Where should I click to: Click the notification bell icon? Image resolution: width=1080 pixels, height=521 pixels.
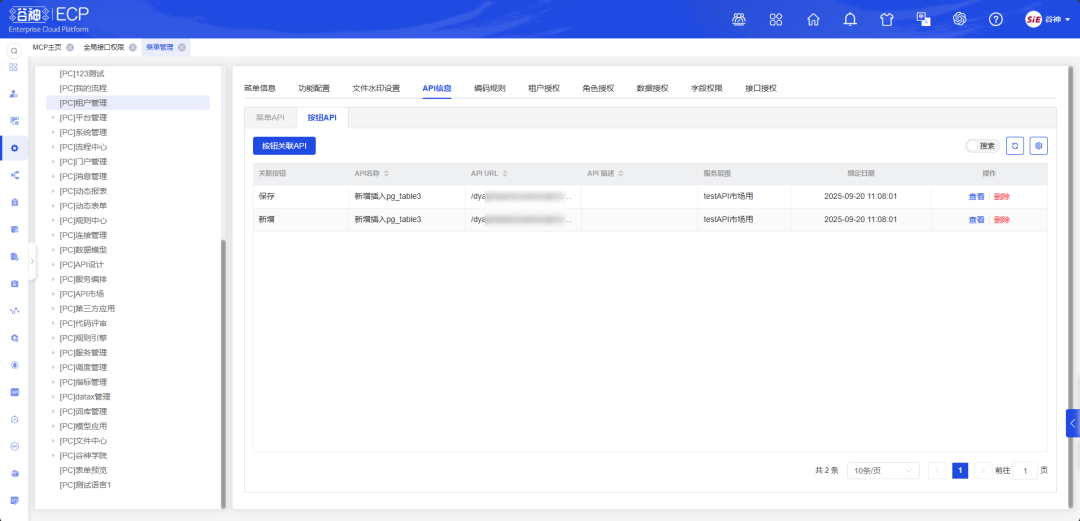pyautogui.click(x=850, y=19)
